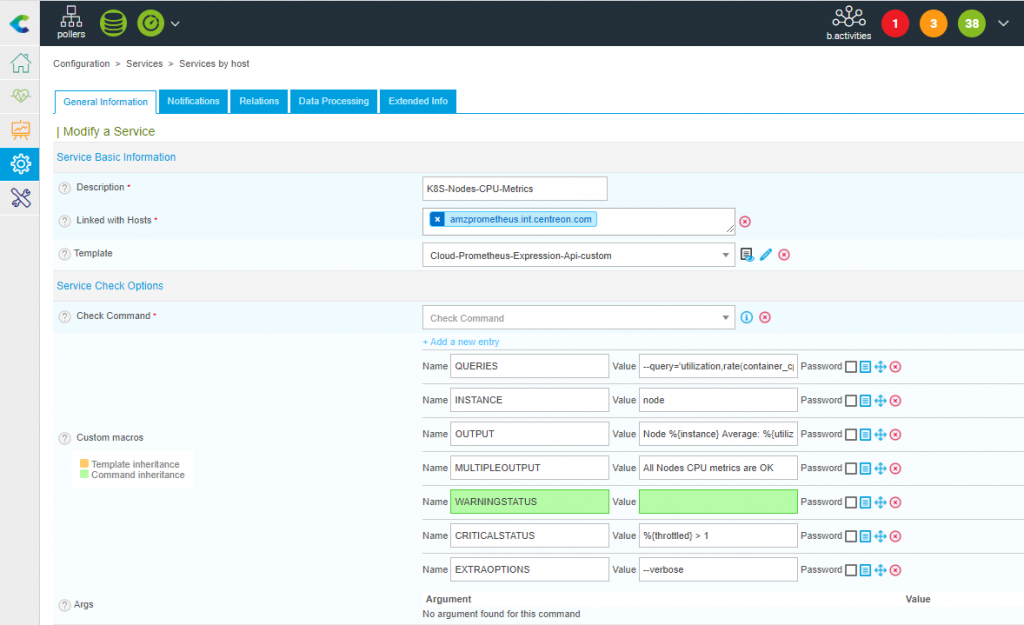Viewport: 1024px width, 625px height.
Task: Open the Administration tools sidebar icon
Action: 20,198
